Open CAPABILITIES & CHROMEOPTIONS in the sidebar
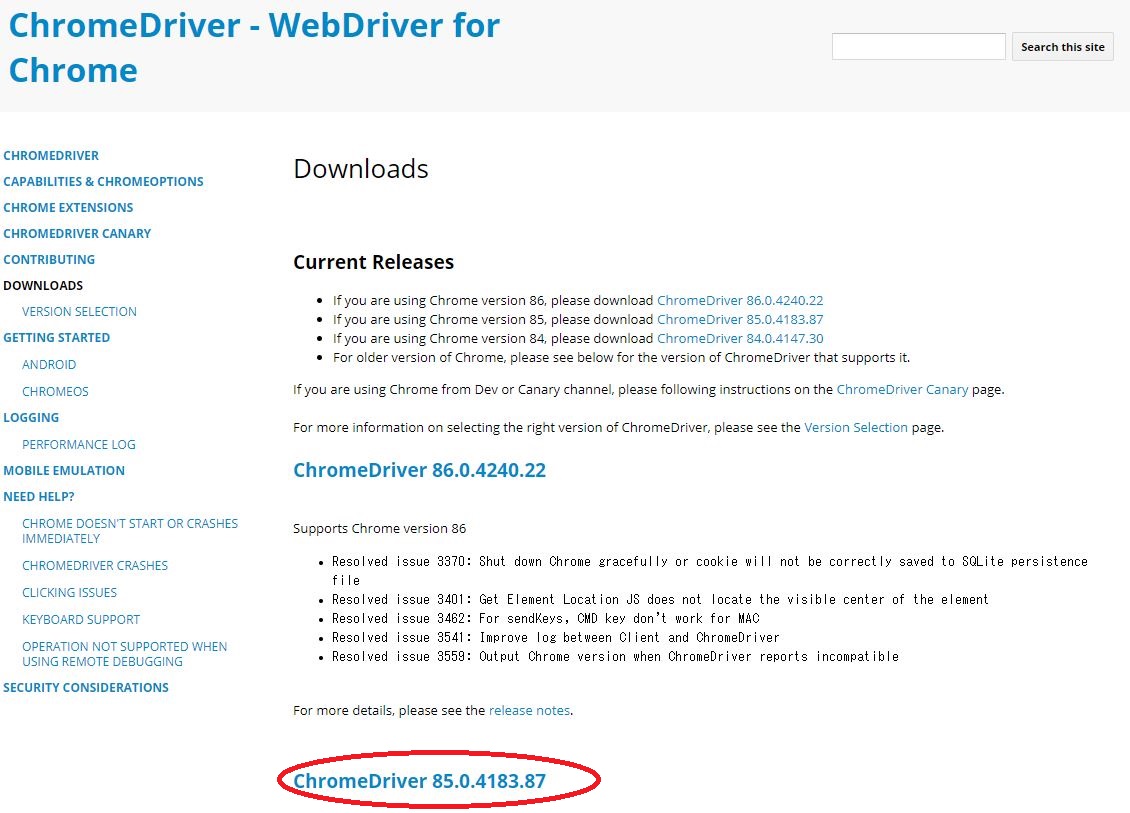This screenshot has height=813, width=1130. pyautogui.click(x=103, y=181)
